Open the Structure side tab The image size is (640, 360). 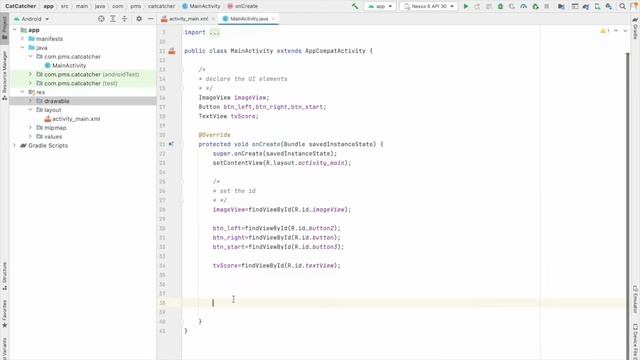tap(4, 276)
